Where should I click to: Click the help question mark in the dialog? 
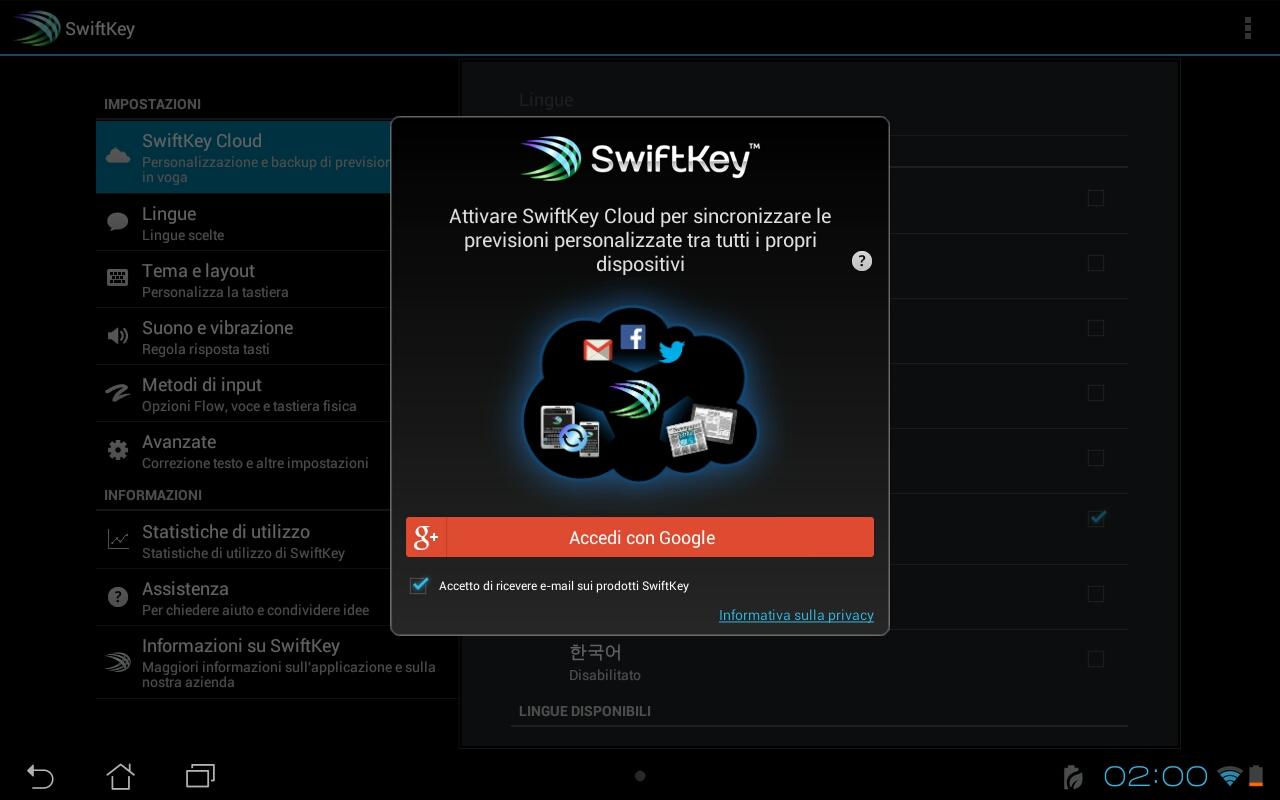tap(861, 261)
